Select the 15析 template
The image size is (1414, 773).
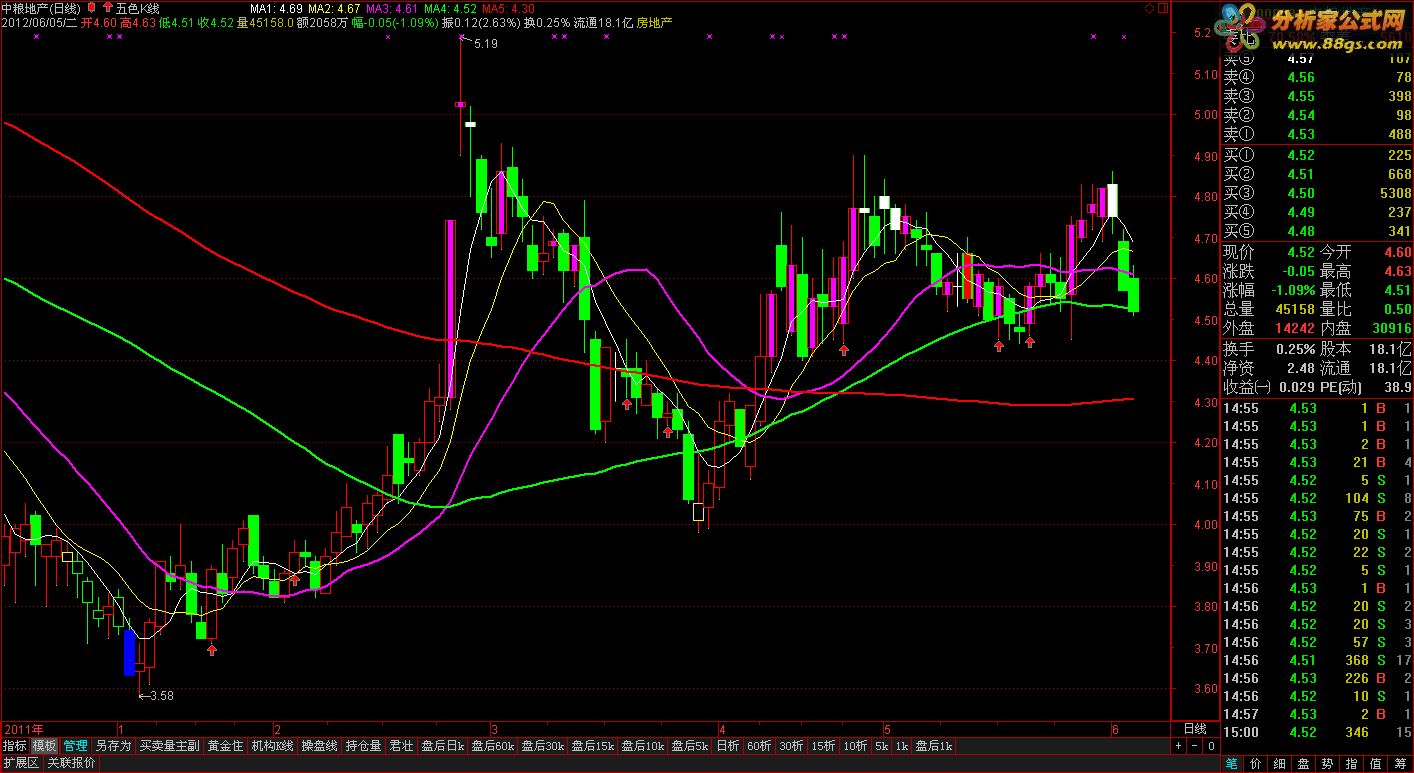point(824,746)
